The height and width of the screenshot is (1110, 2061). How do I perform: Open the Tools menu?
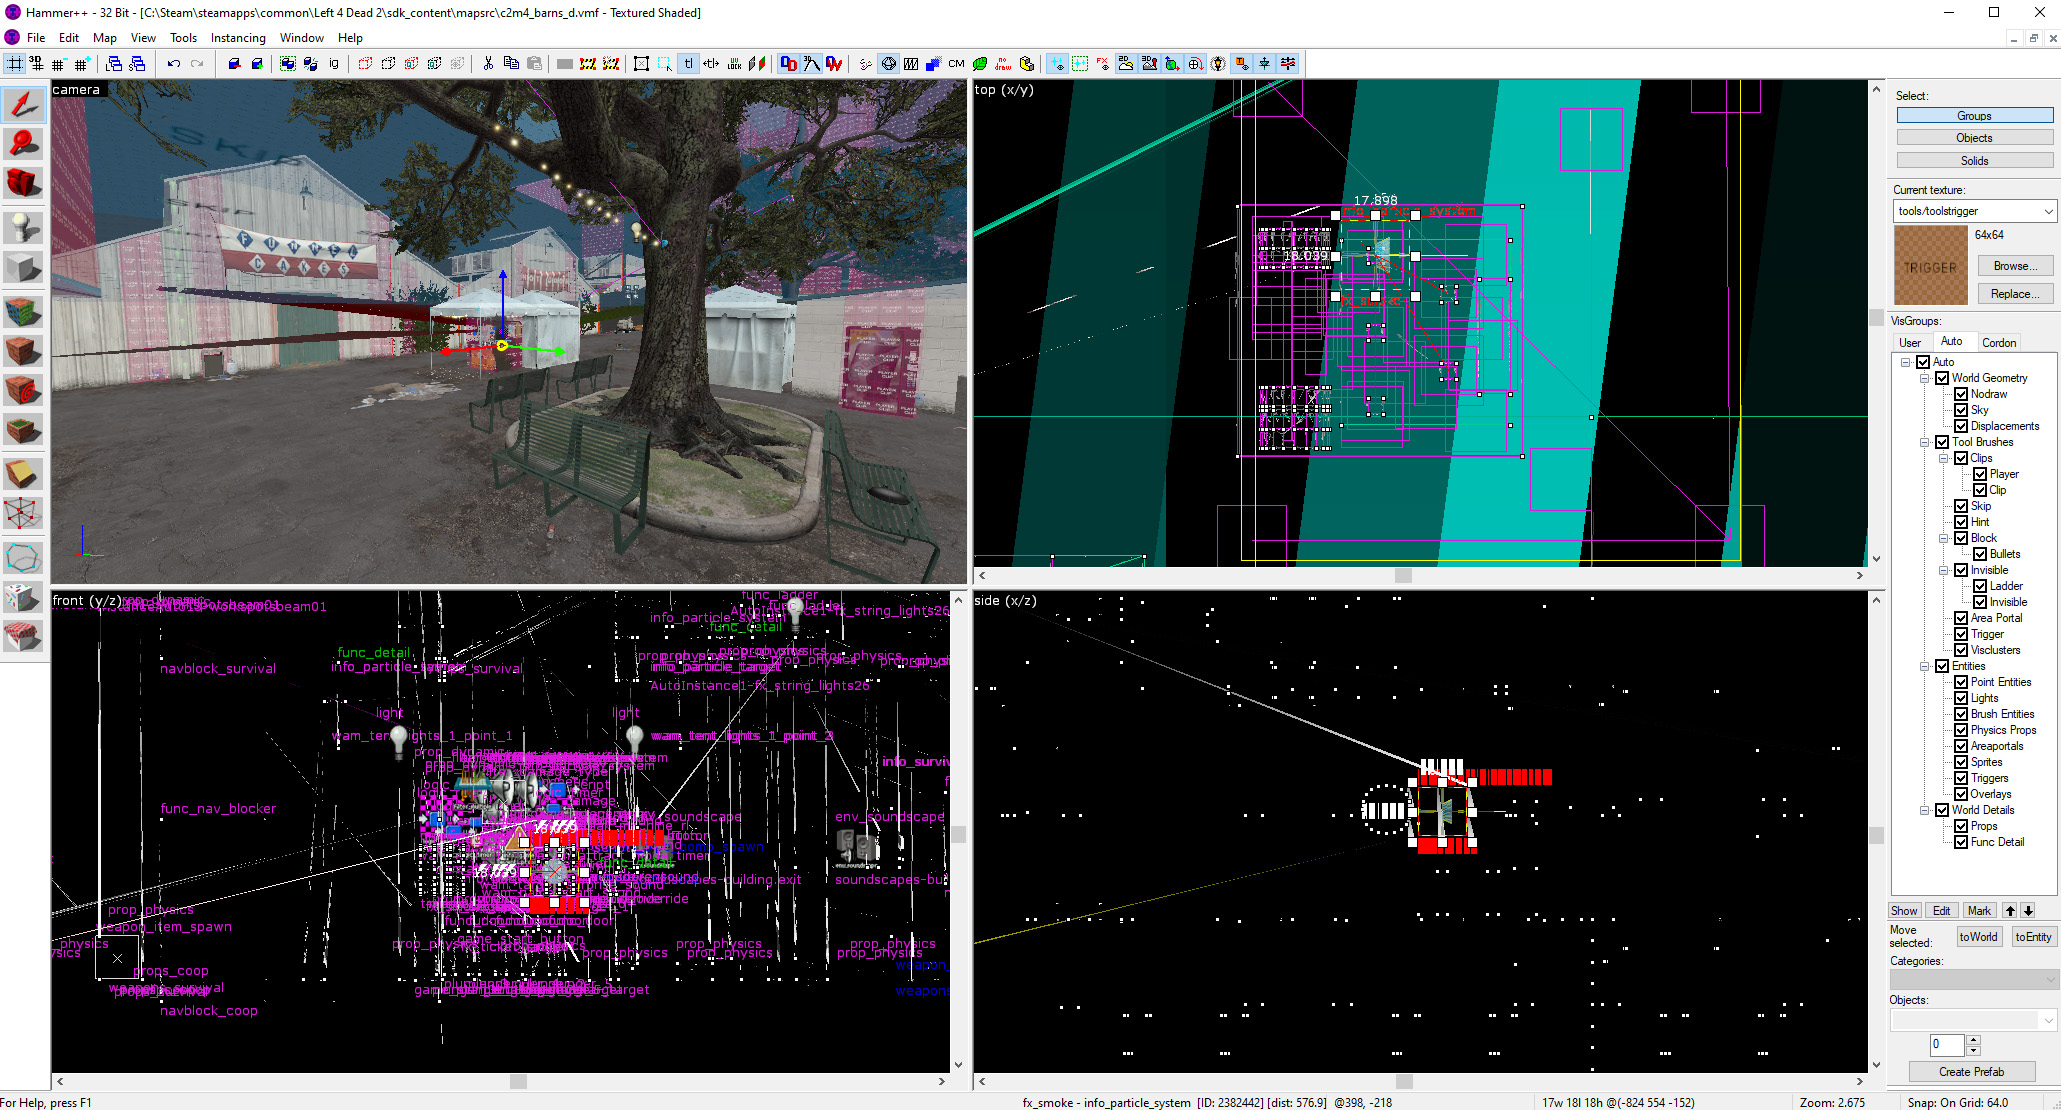[183, 38]
